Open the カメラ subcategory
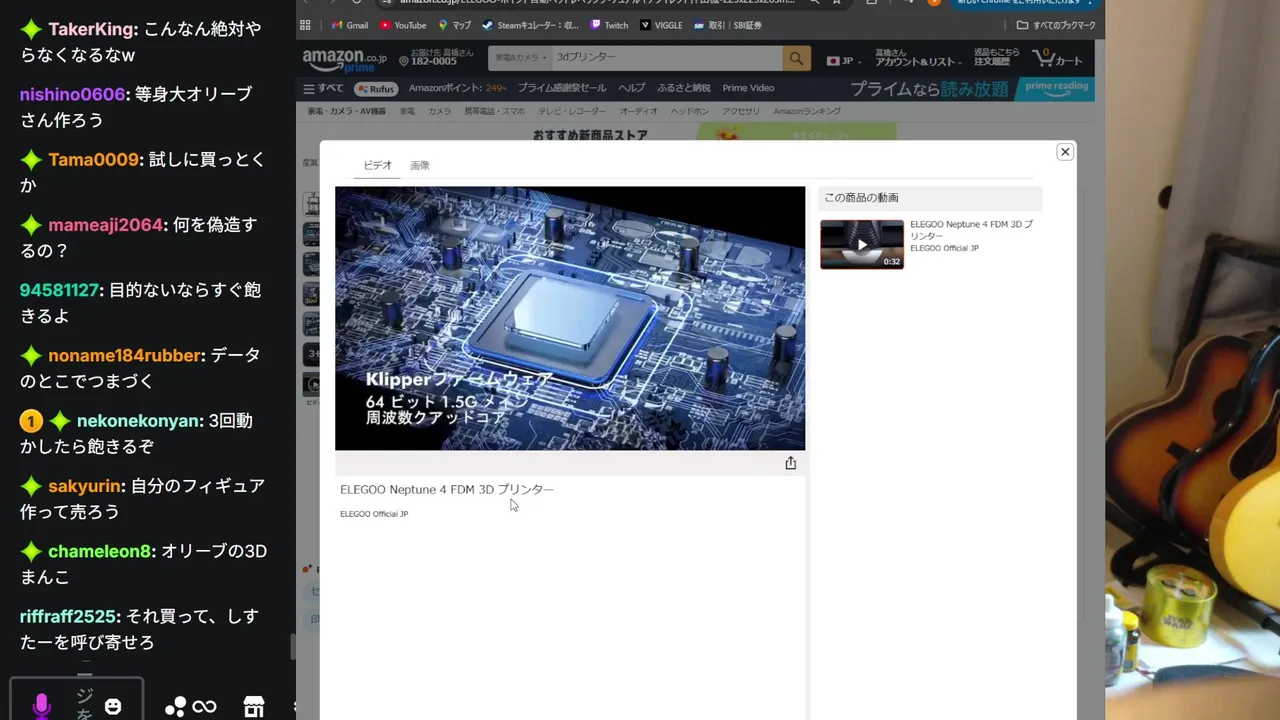This screenshot has height=720, width=1280. pyautogui.click(x=440, y=111)
